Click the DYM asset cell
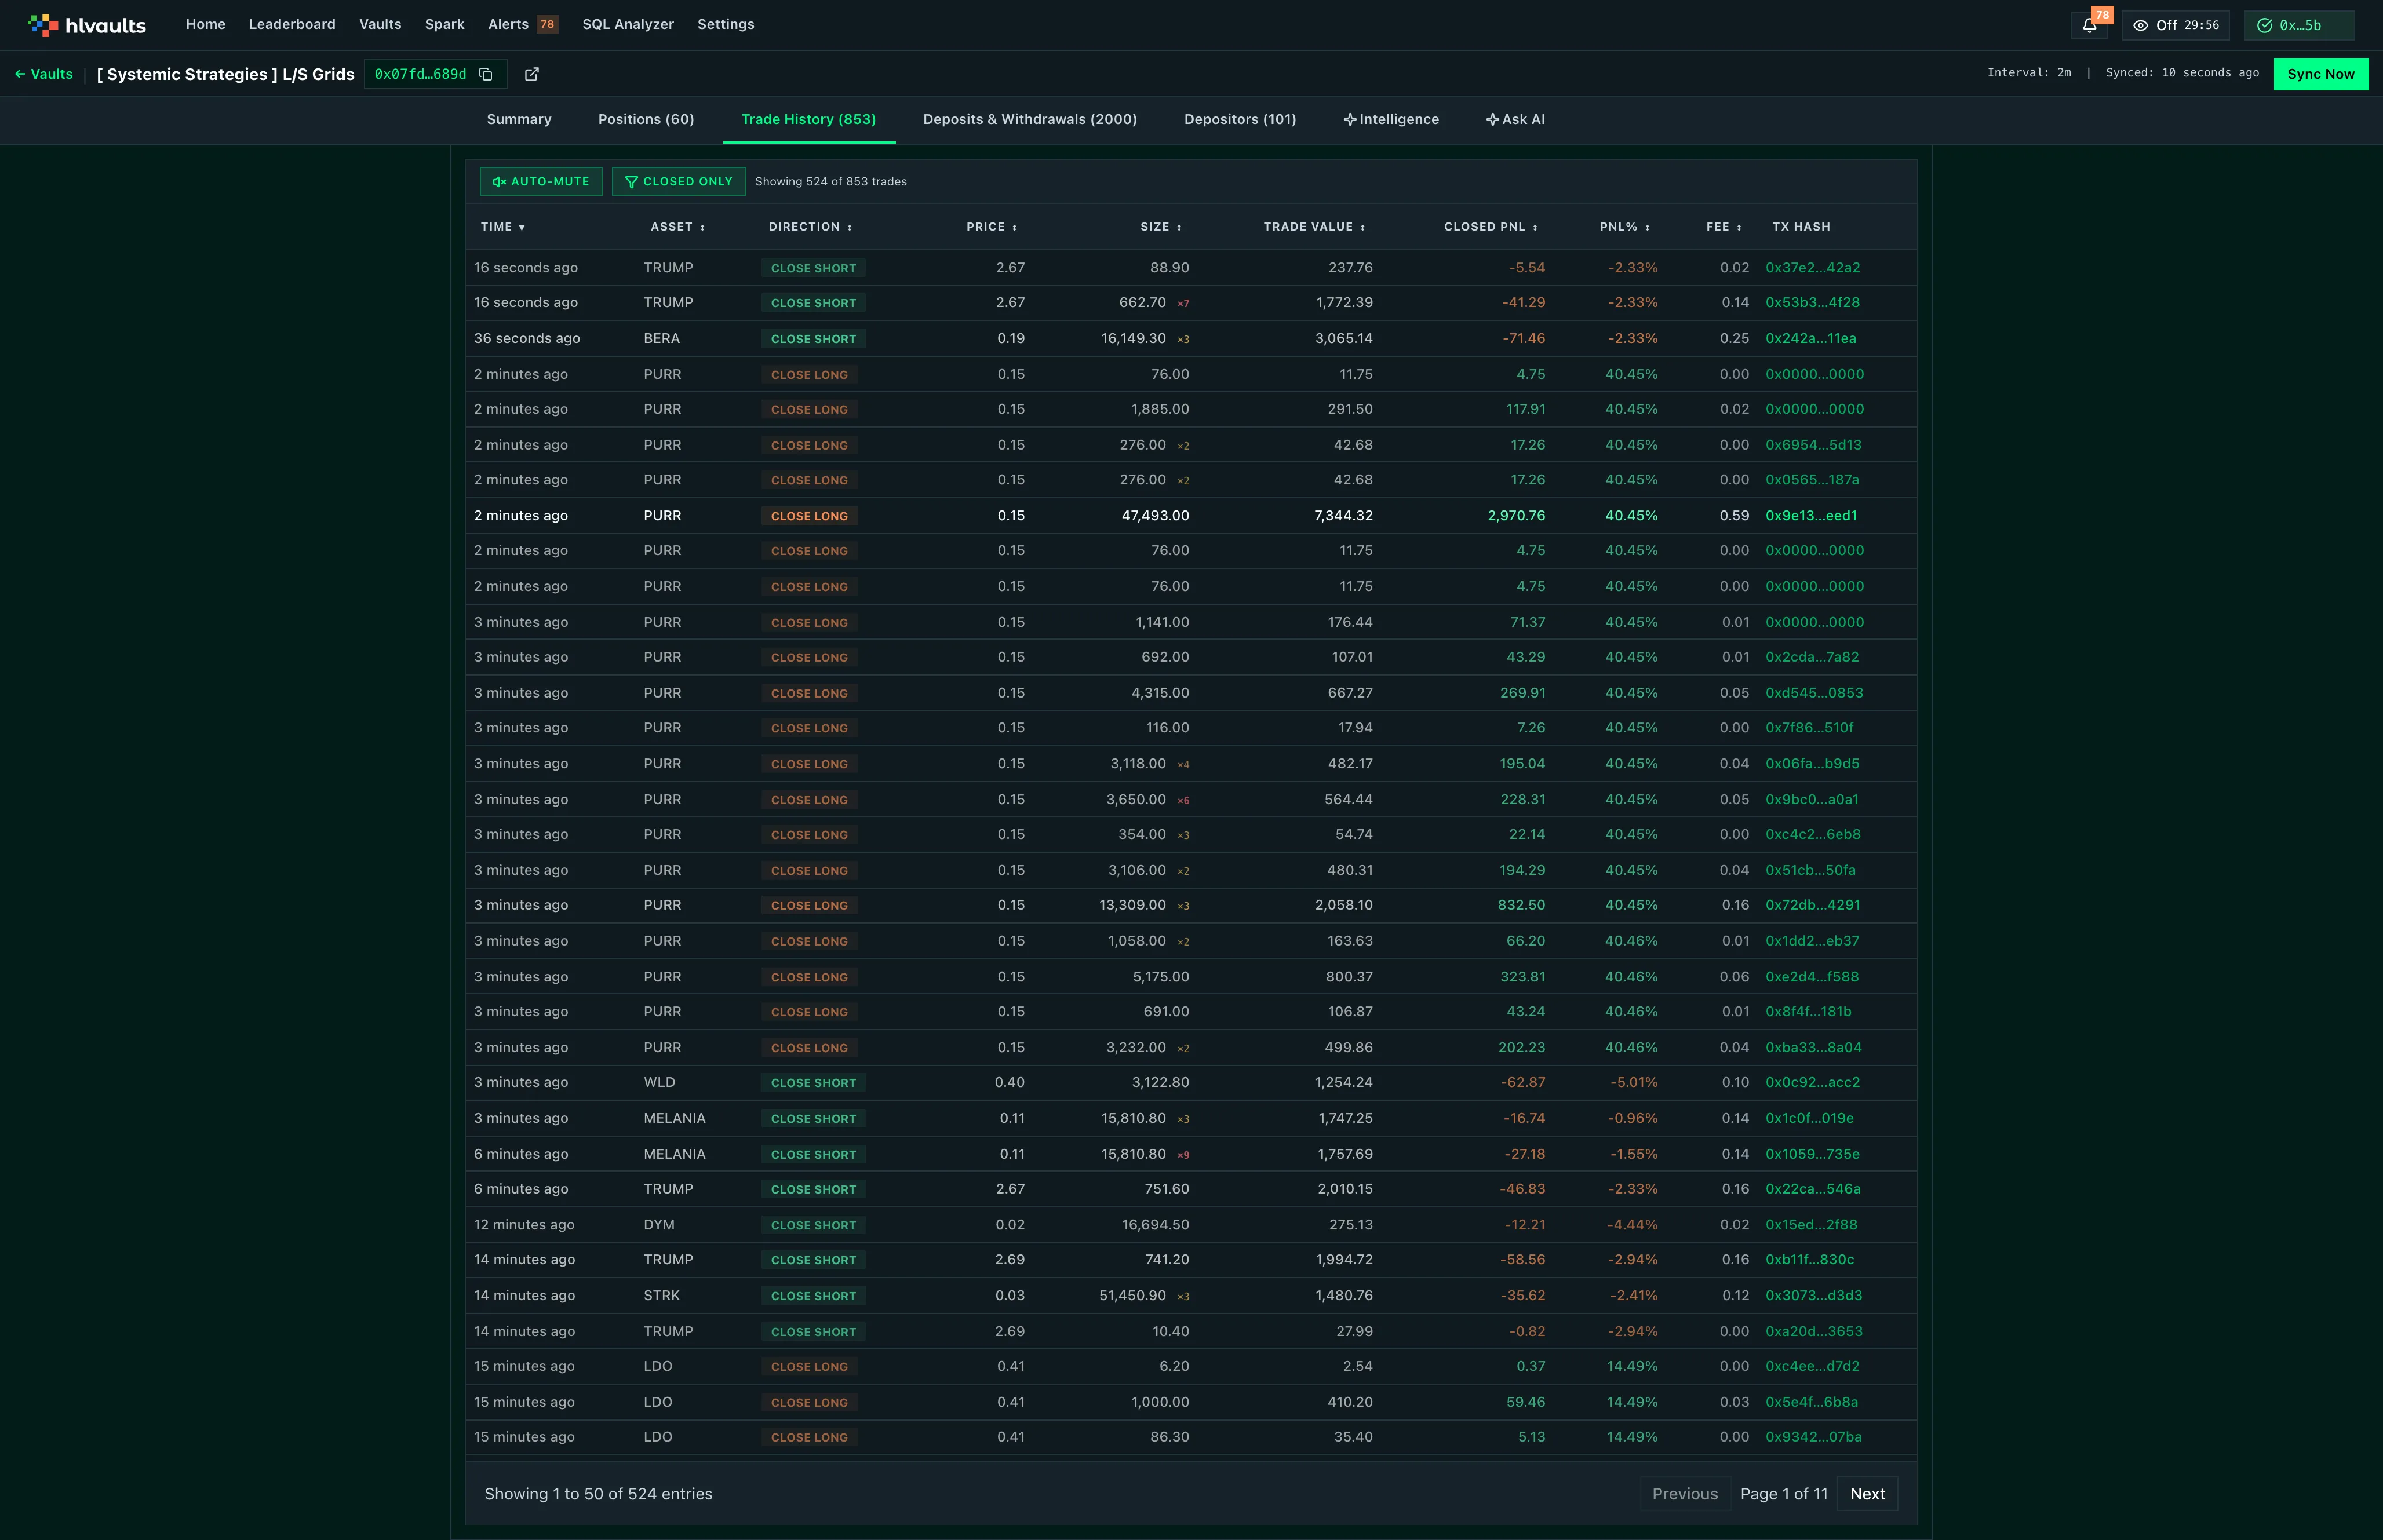The height and width of the screenshot is (1540, 2383). [659, 1225]
